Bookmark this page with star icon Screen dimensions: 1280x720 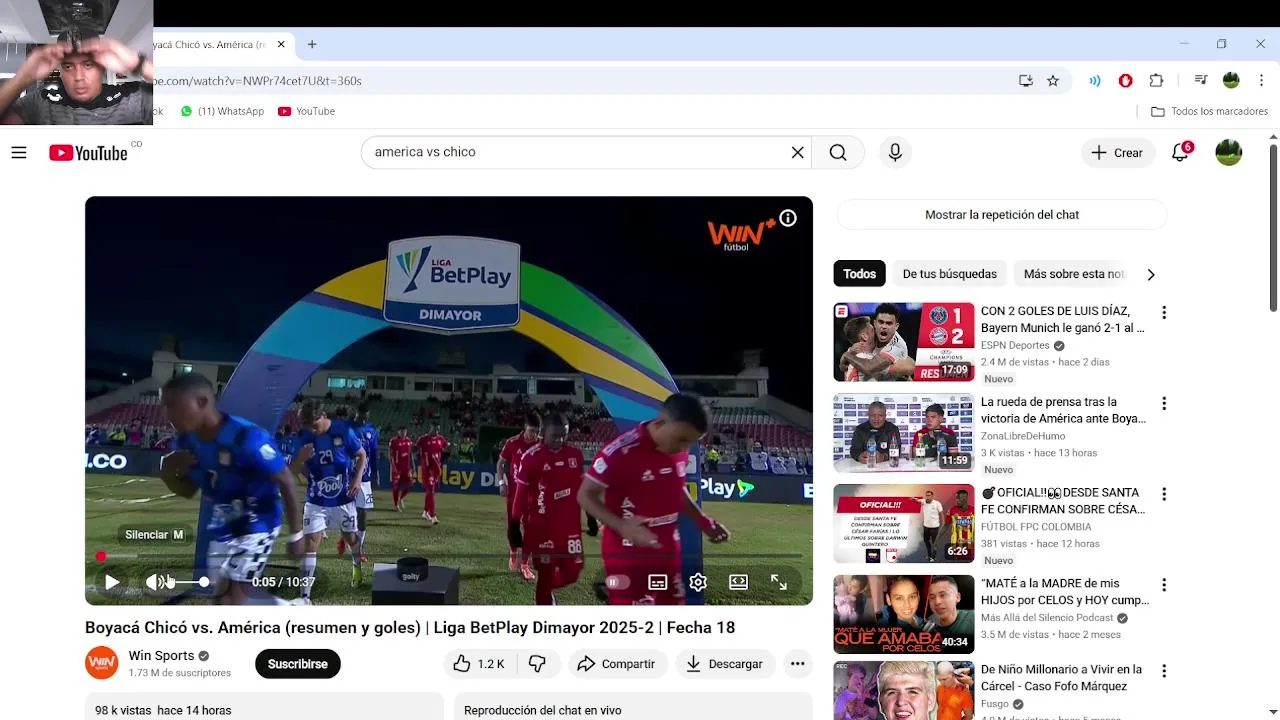click(1053, 81)
